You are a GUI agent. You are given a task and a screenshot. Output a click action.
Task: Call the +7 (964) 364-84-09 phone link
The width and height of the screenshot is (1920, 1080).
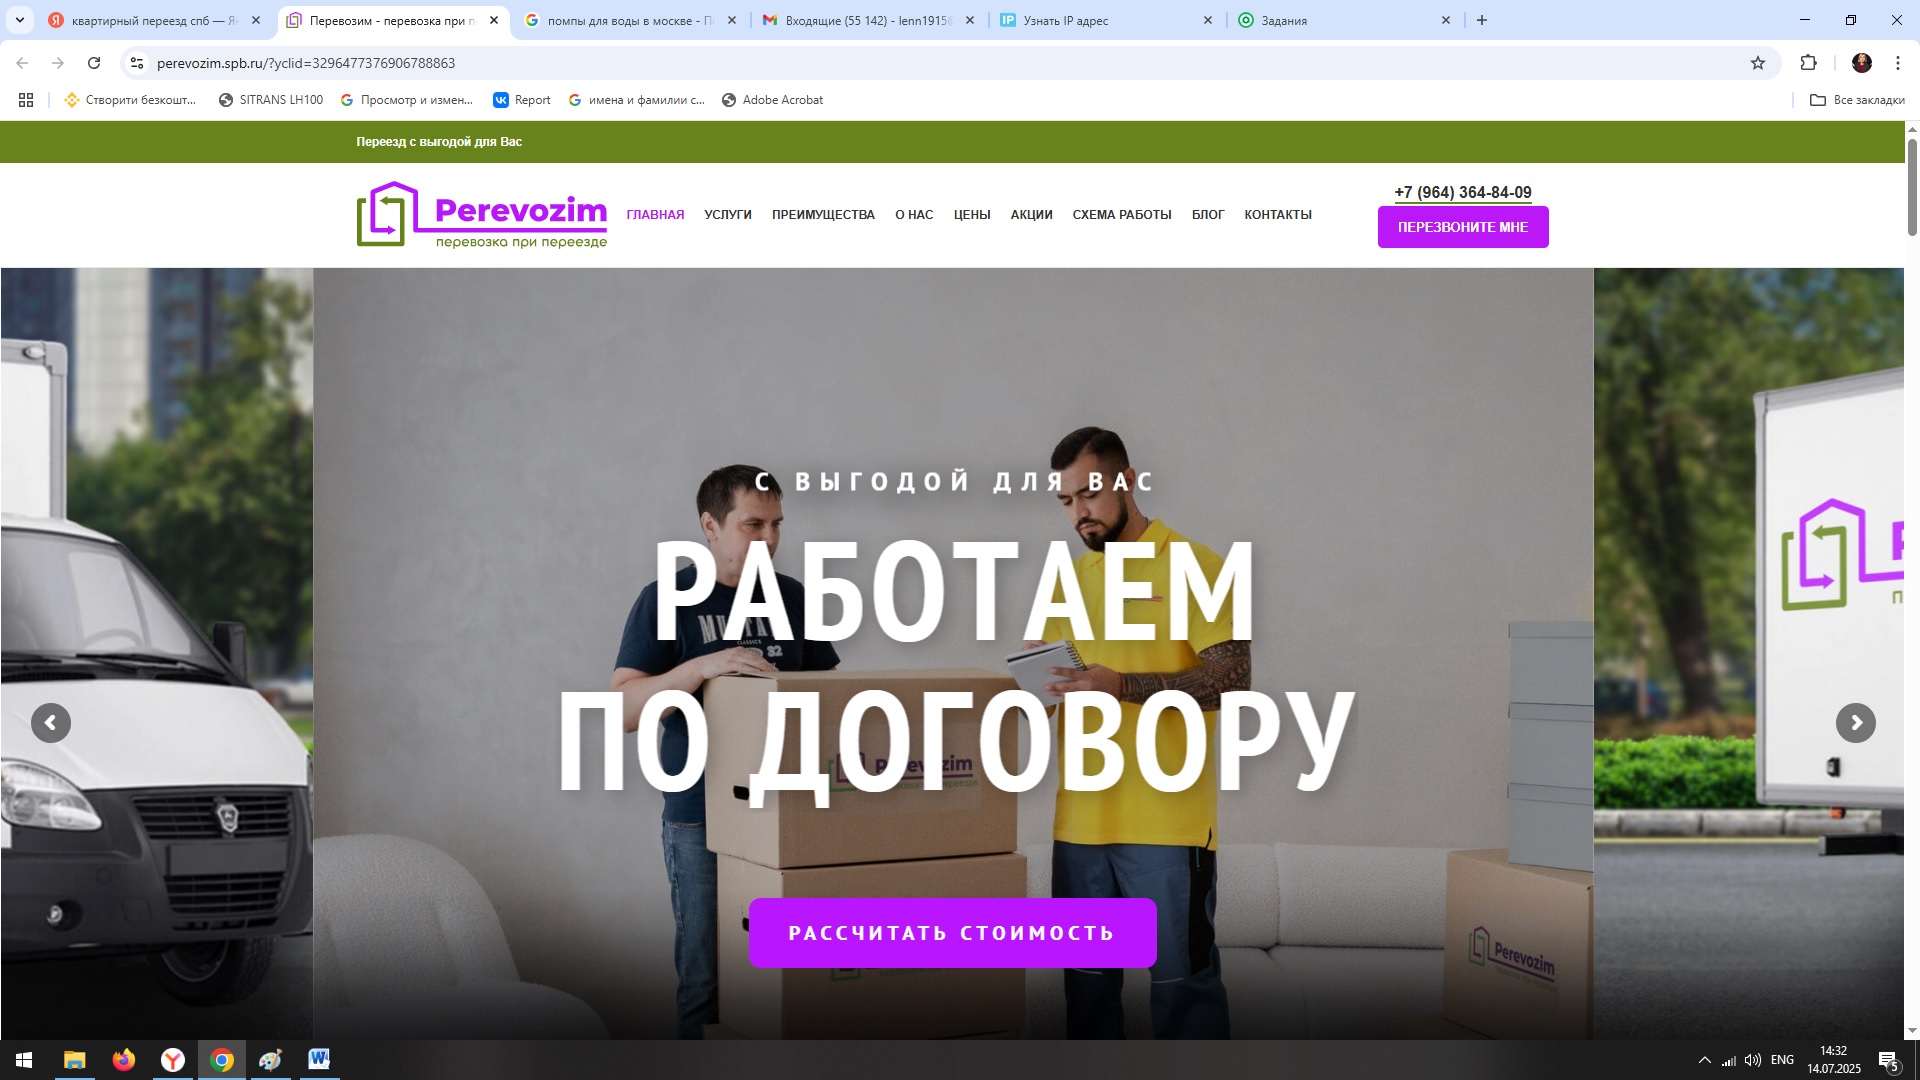[1462, 192]
